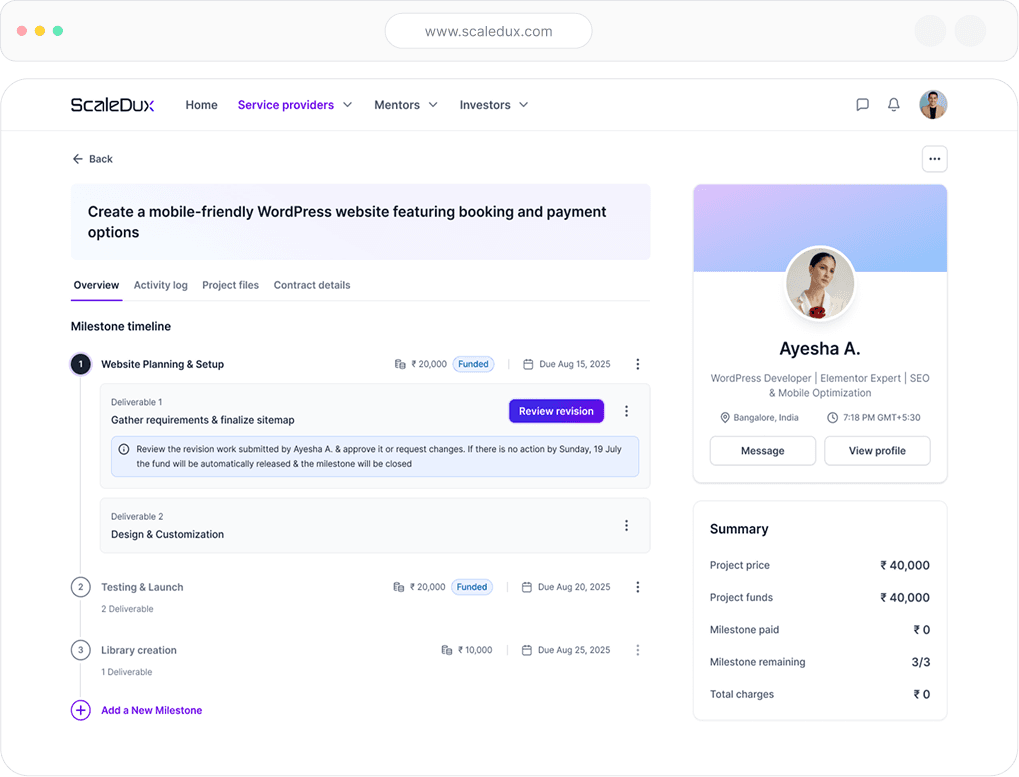Image resolution: width=1019 pixels, height=777 pixels.
Task: Click the Due Aug 25, 2025 date
Action: click(x=574, y=650)
